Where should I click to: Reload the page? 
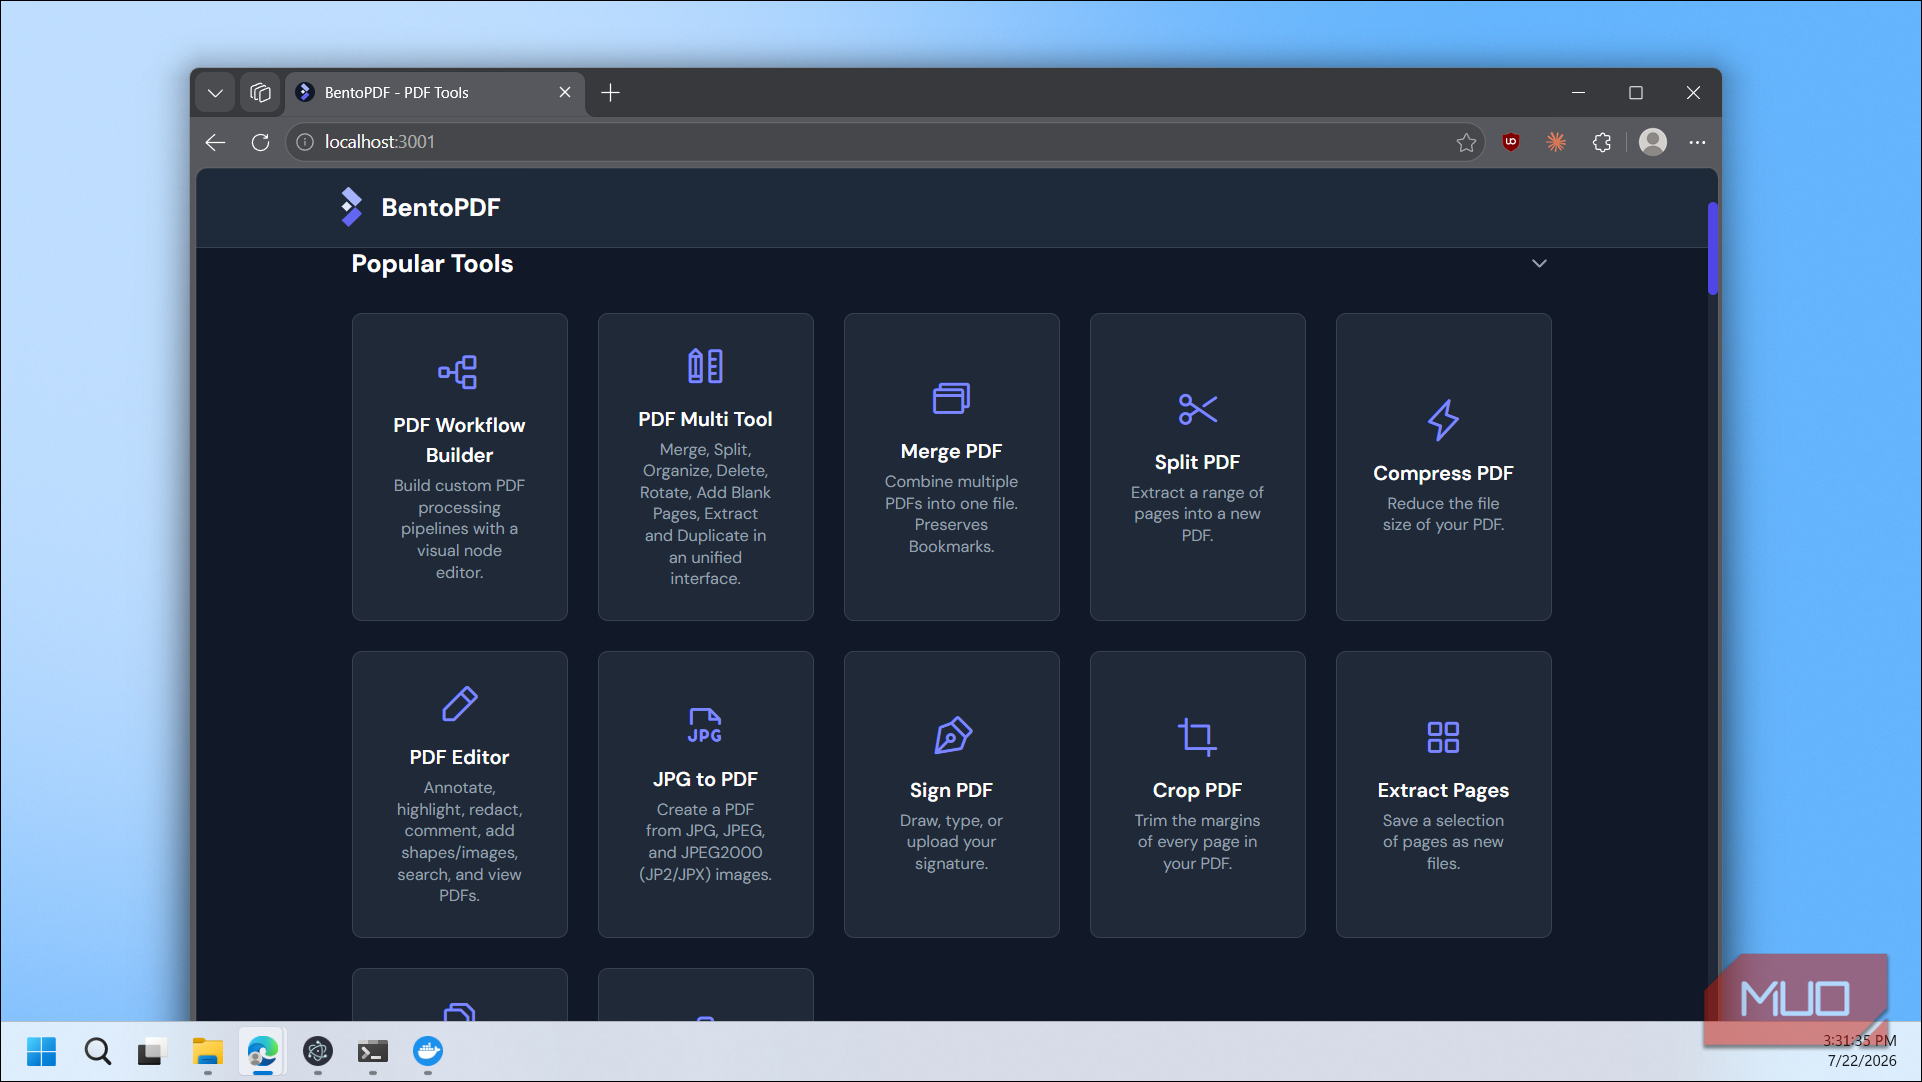260,142
